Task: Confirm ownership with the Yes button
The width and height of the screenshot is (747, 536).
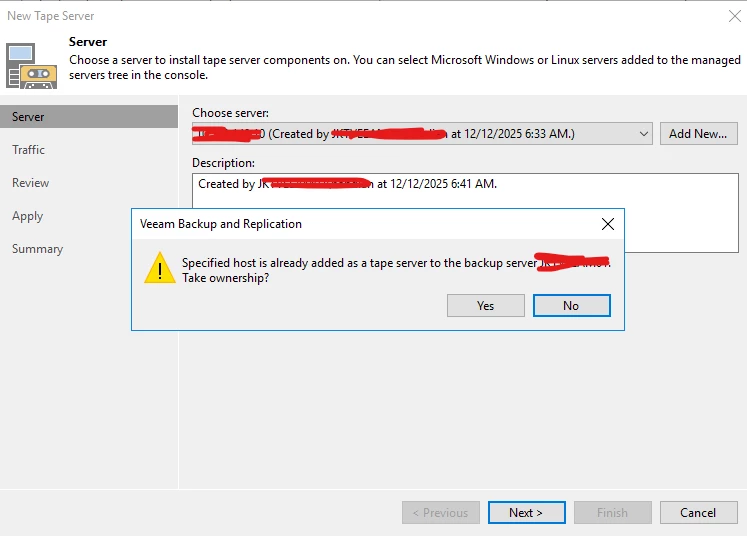Action: tap(485, 305)
